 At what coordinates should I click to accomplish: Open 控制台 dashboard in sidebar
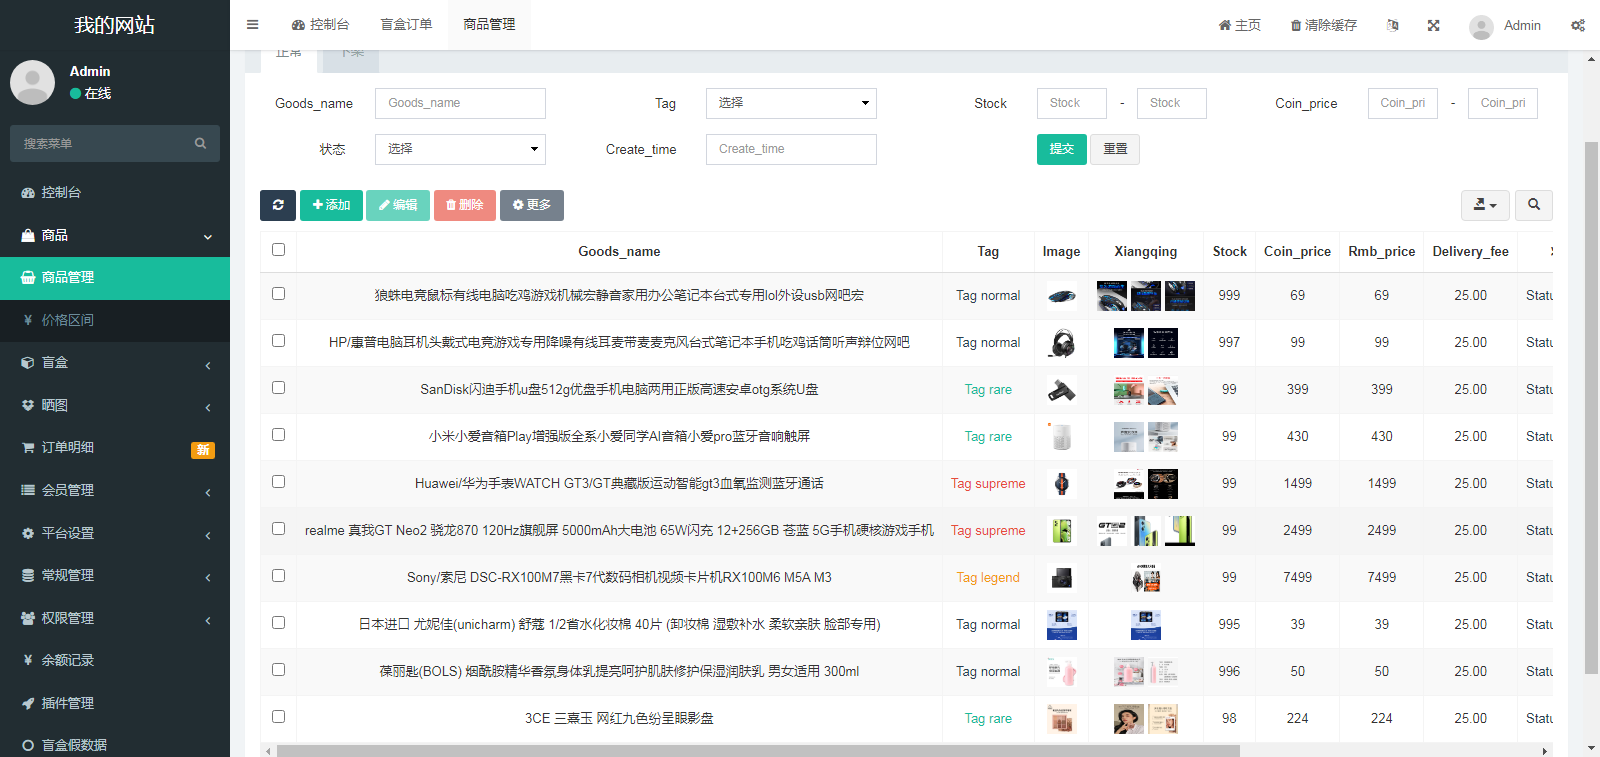(115, 192)
